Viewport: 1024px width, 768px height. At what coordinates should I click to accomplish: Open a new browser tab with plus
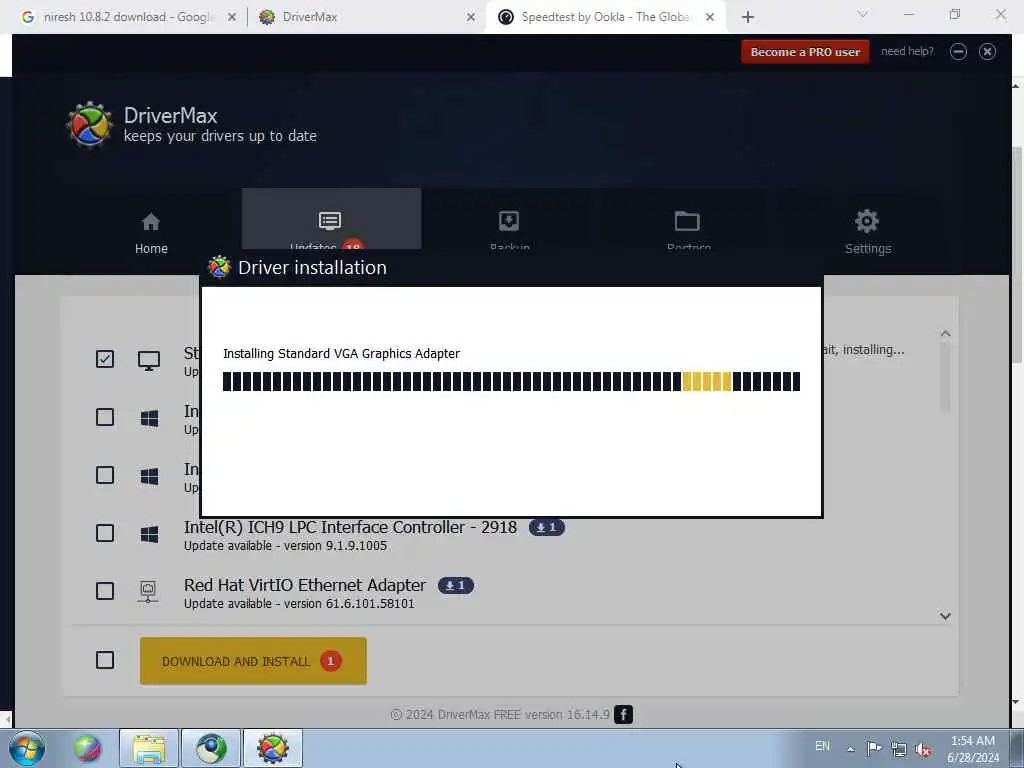748,17
